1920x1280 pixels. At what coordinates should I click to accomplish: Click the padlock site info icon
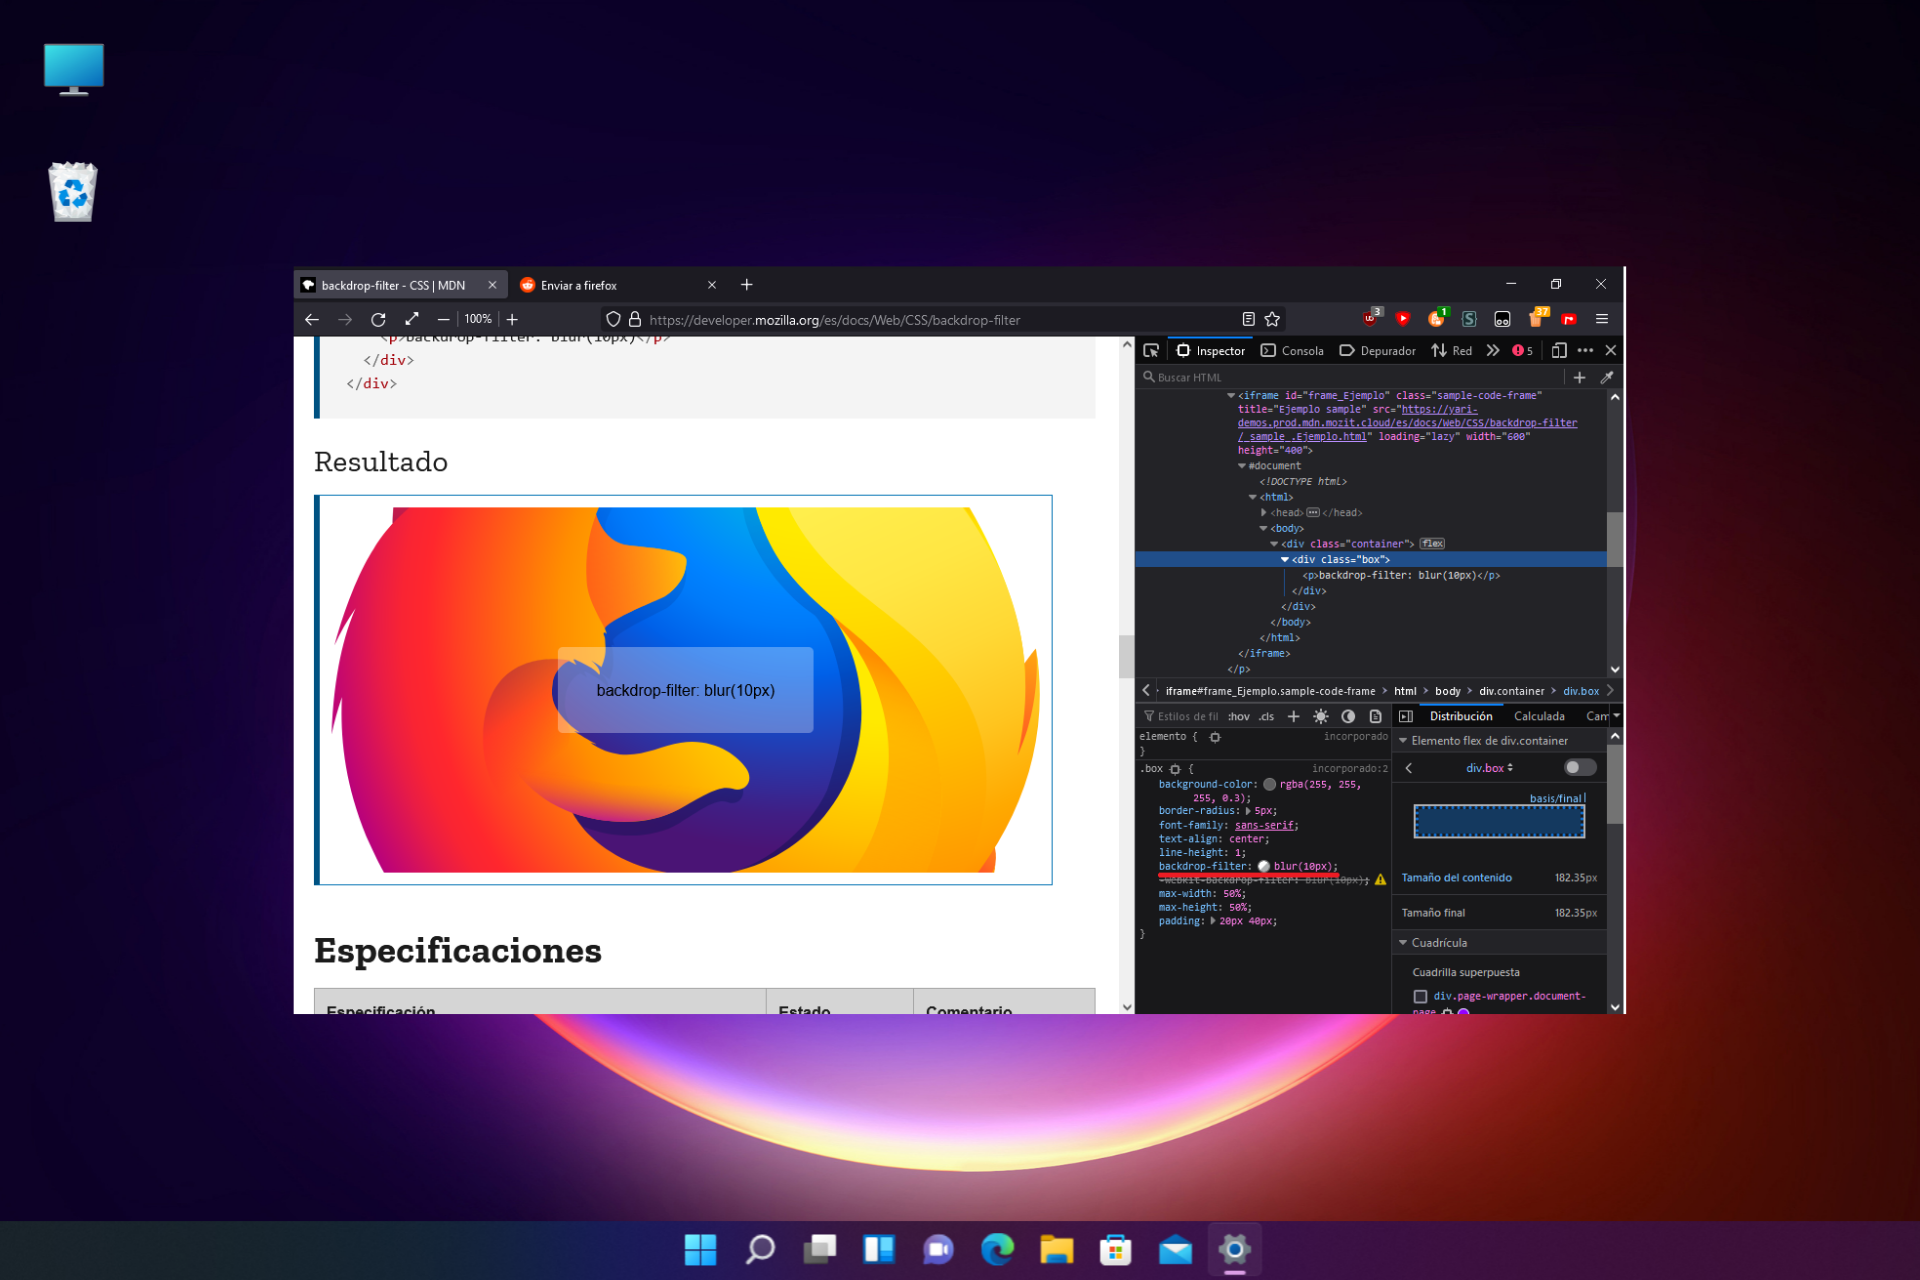coord(634,320)
